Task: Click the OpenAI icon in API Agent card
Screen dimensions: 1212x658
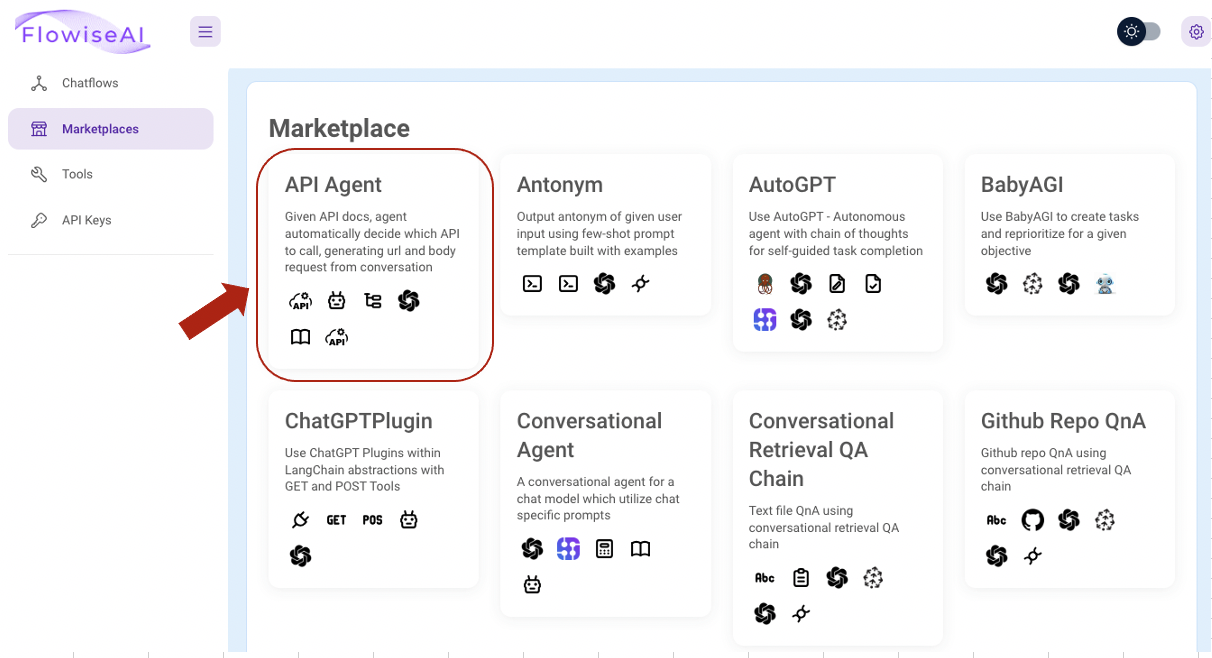Action: tap(409, 300)
